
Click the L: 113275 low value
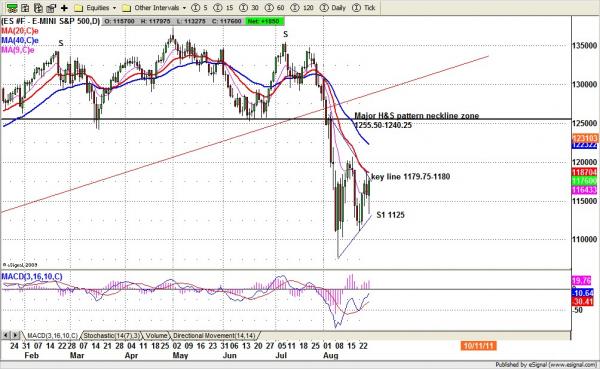pos(191,21)
